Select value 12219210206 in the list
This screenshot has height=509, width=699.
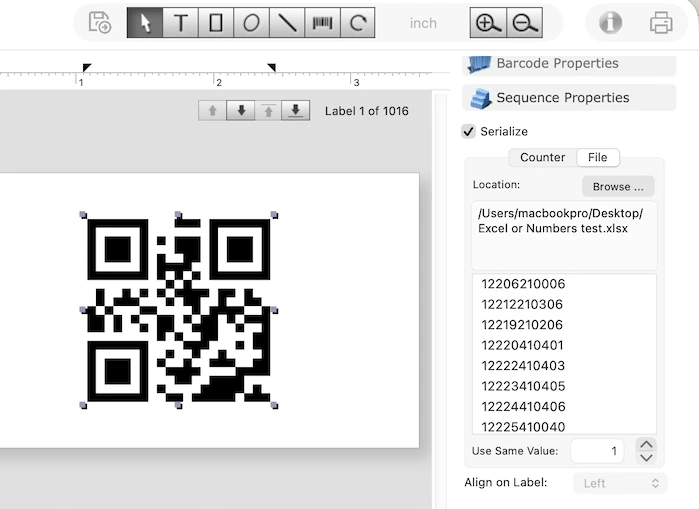[564, 325]
